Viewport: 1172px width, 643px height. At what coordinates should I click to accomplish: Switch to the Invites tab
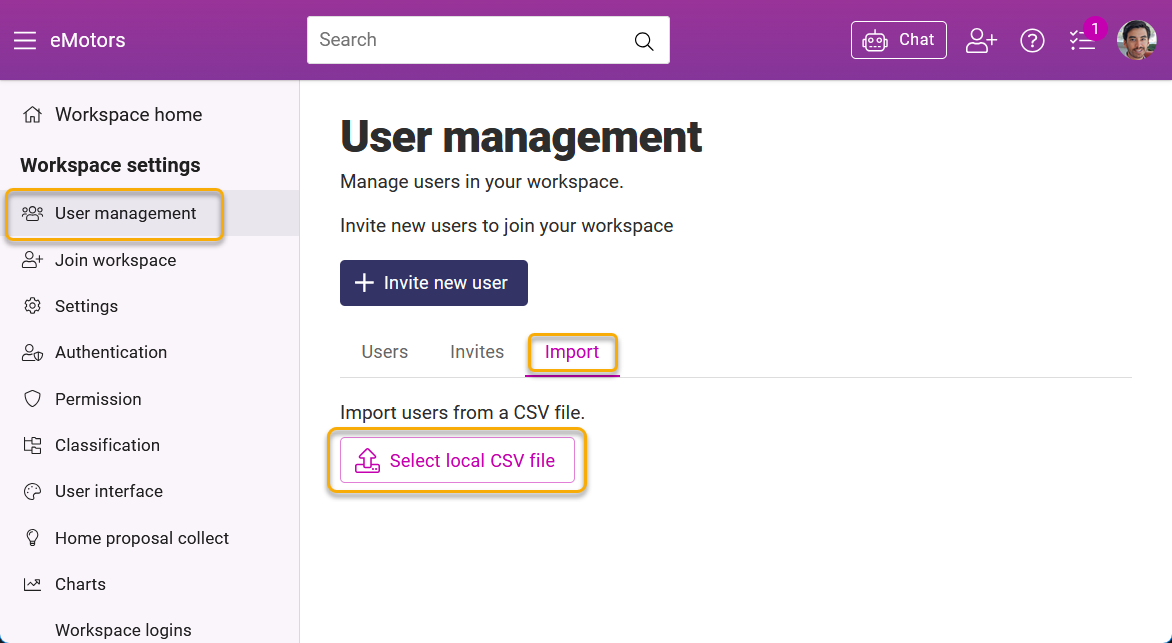[477, 352]
